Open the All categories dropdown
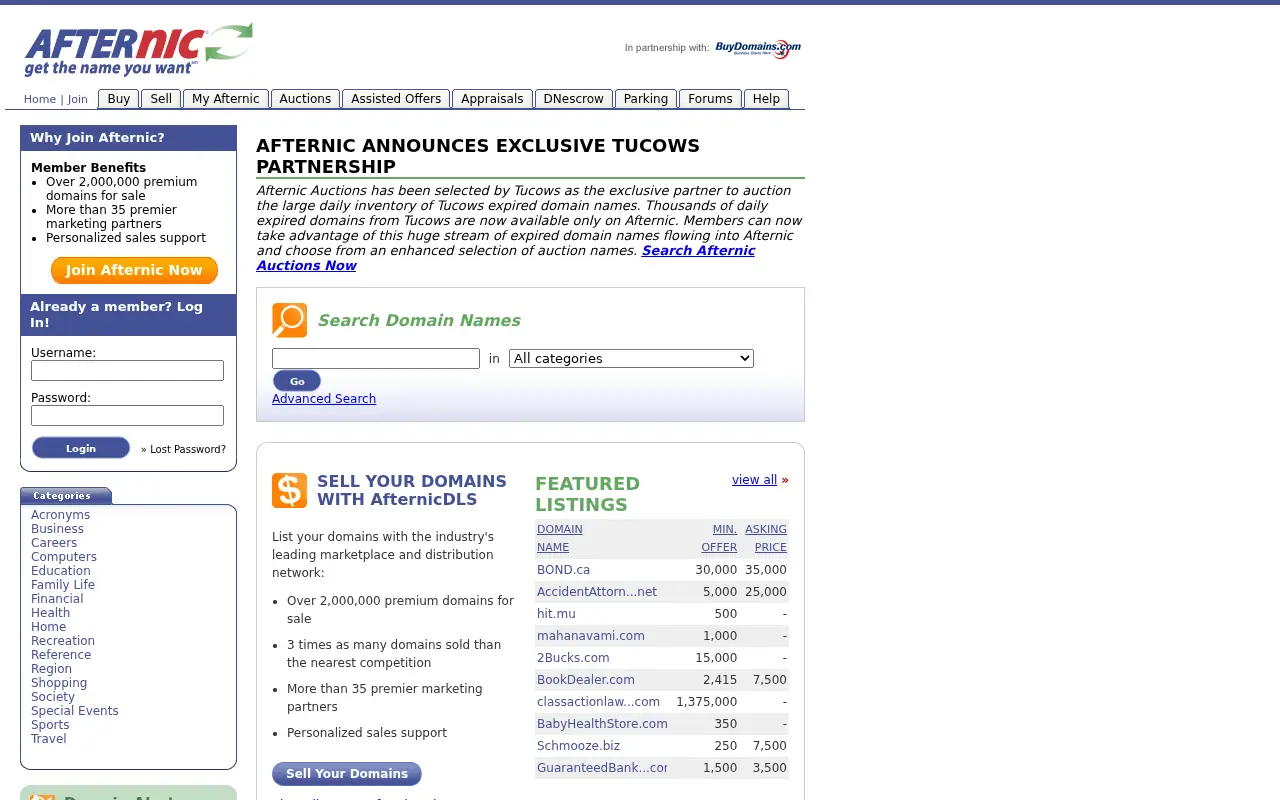The width and height of the screenshot is (1280, 800). tap(631, 358)
